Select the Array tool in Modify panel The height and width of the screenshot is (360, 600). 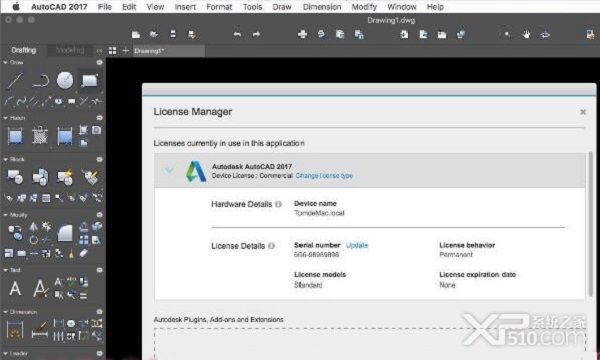coord(84,240)
